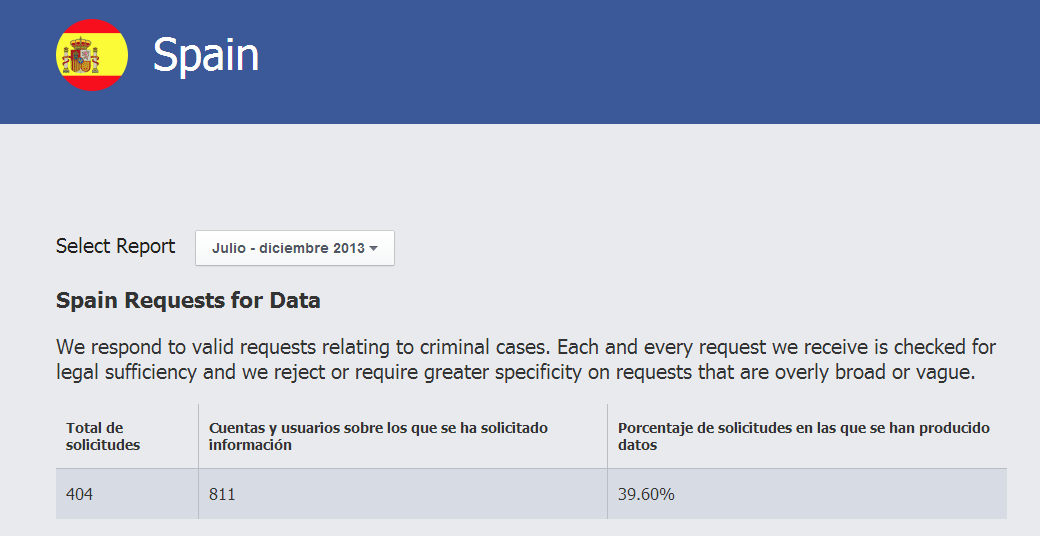1040x536 pixels.
Task: Click the Select Report label
Action: click(115, 246)
